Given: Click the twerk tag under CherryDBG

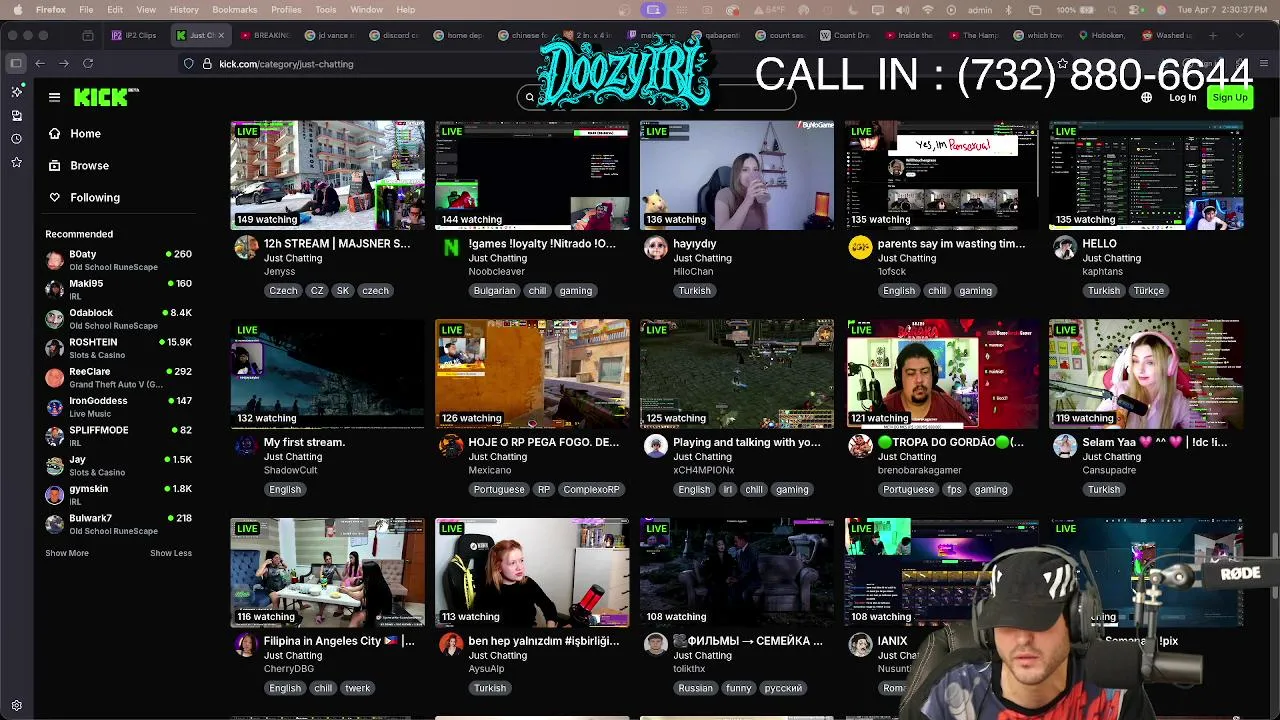Looking at the screenshot, I should [x=357, y=688].
